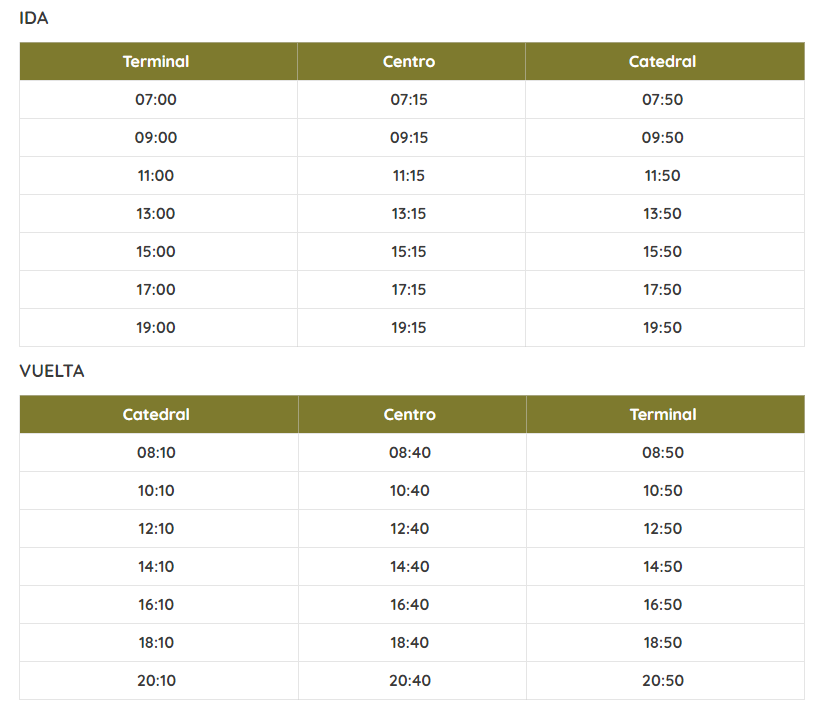Click the 15:15 Centro time cell

coord(409,251)
